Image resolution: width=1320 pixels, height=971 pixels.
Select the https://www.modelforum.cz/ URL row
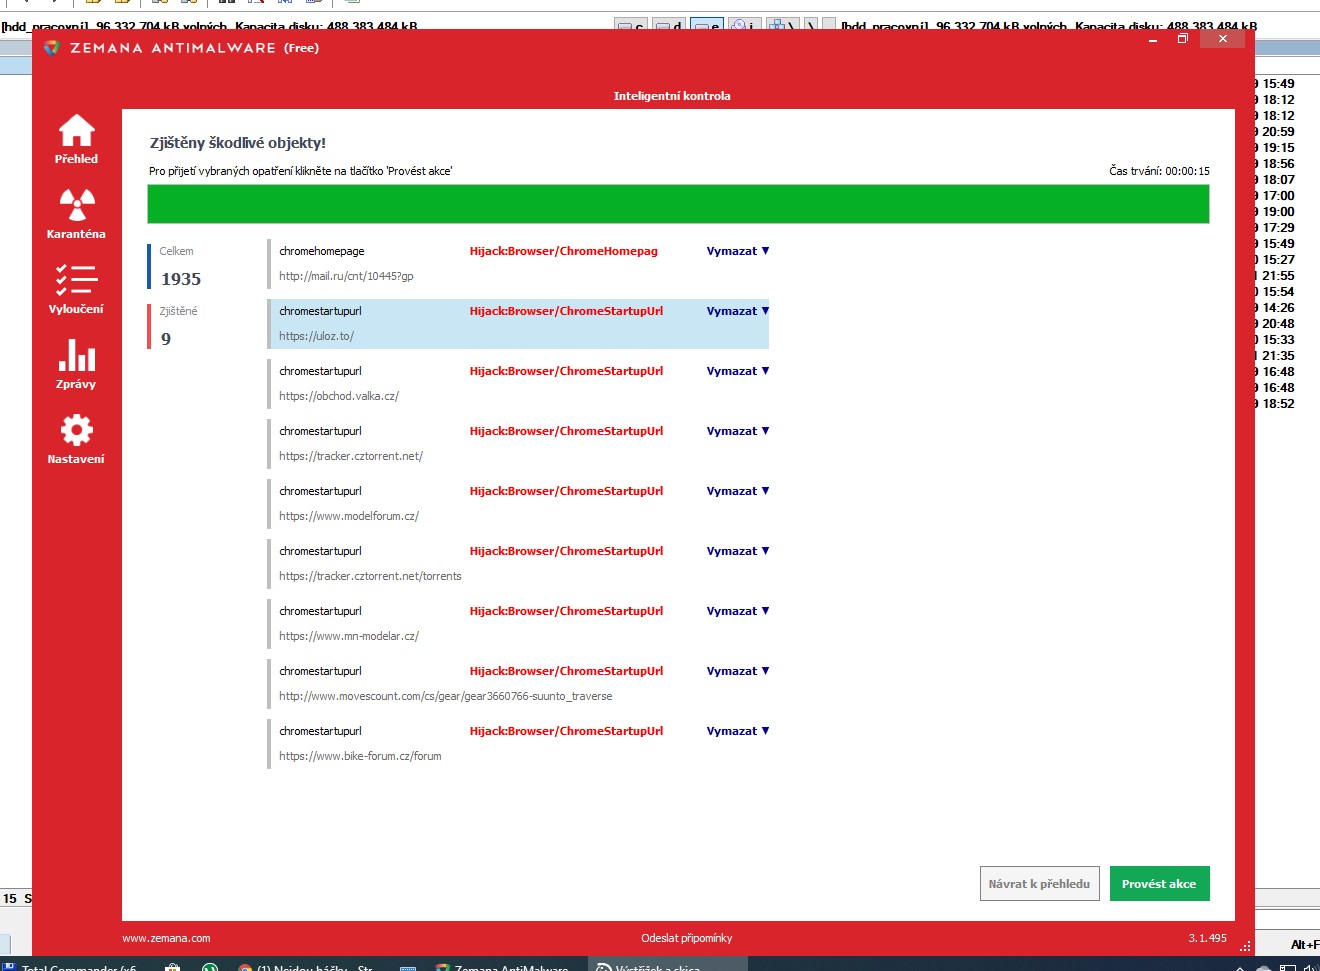coord(349,516)
